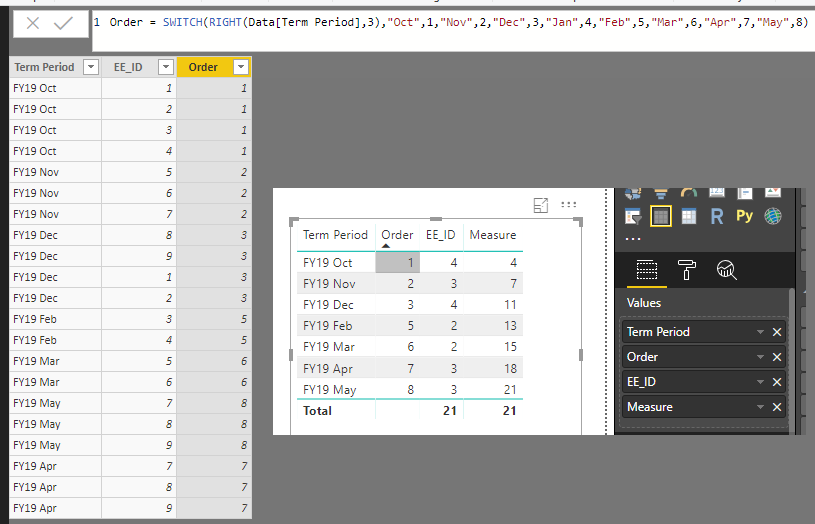Sort by Order header in table visual
This screenshot has width=815, height=524.
(397, 235)
